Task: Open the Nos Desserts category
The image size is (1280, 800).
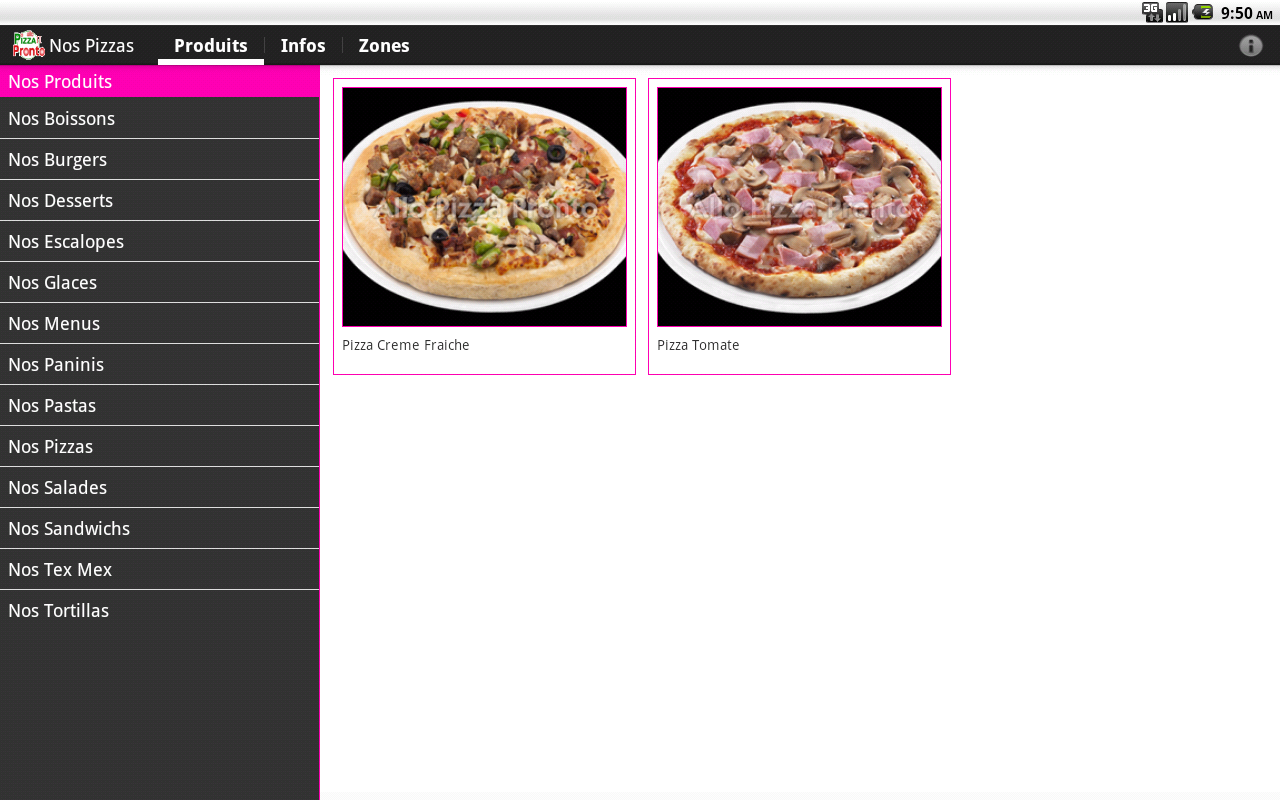Action: [160, 201]
